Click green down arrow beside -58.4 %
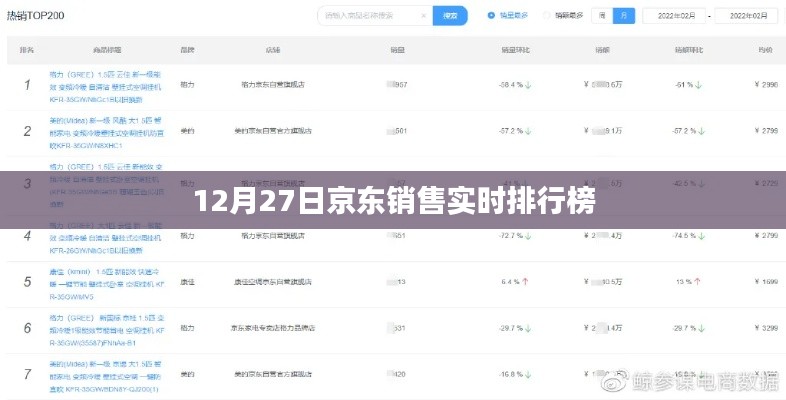The height and width of the screenshot is (400, 786). 528,85
